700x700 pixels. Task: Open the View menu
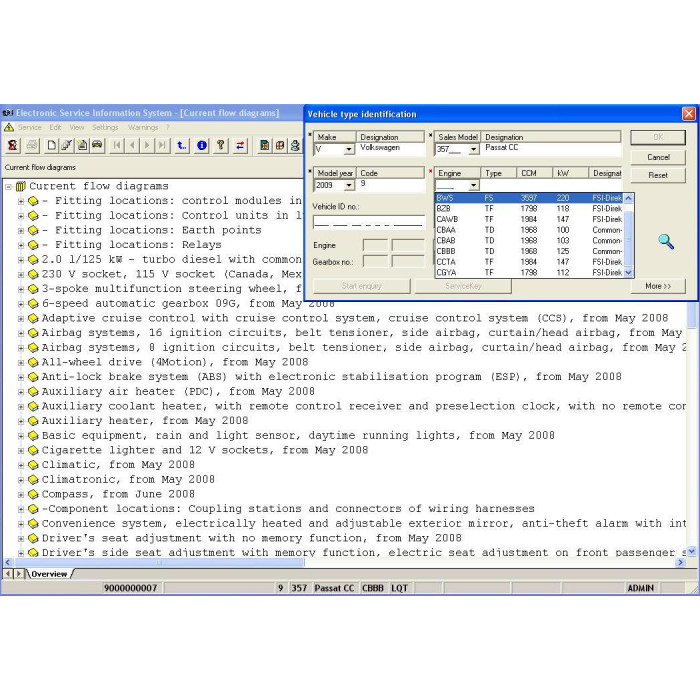tap(77, 128)
